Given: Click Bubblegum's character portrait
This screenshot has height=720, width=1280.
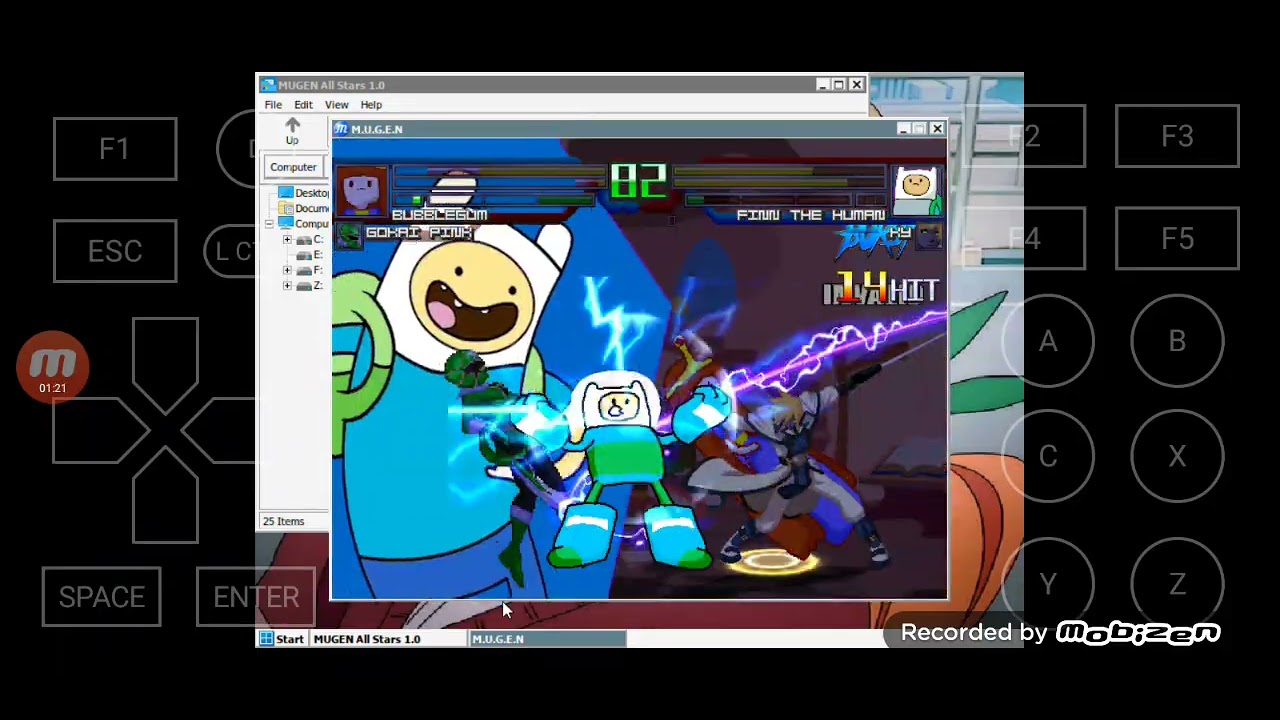Looking at the screenshot, I should [362, 192].
